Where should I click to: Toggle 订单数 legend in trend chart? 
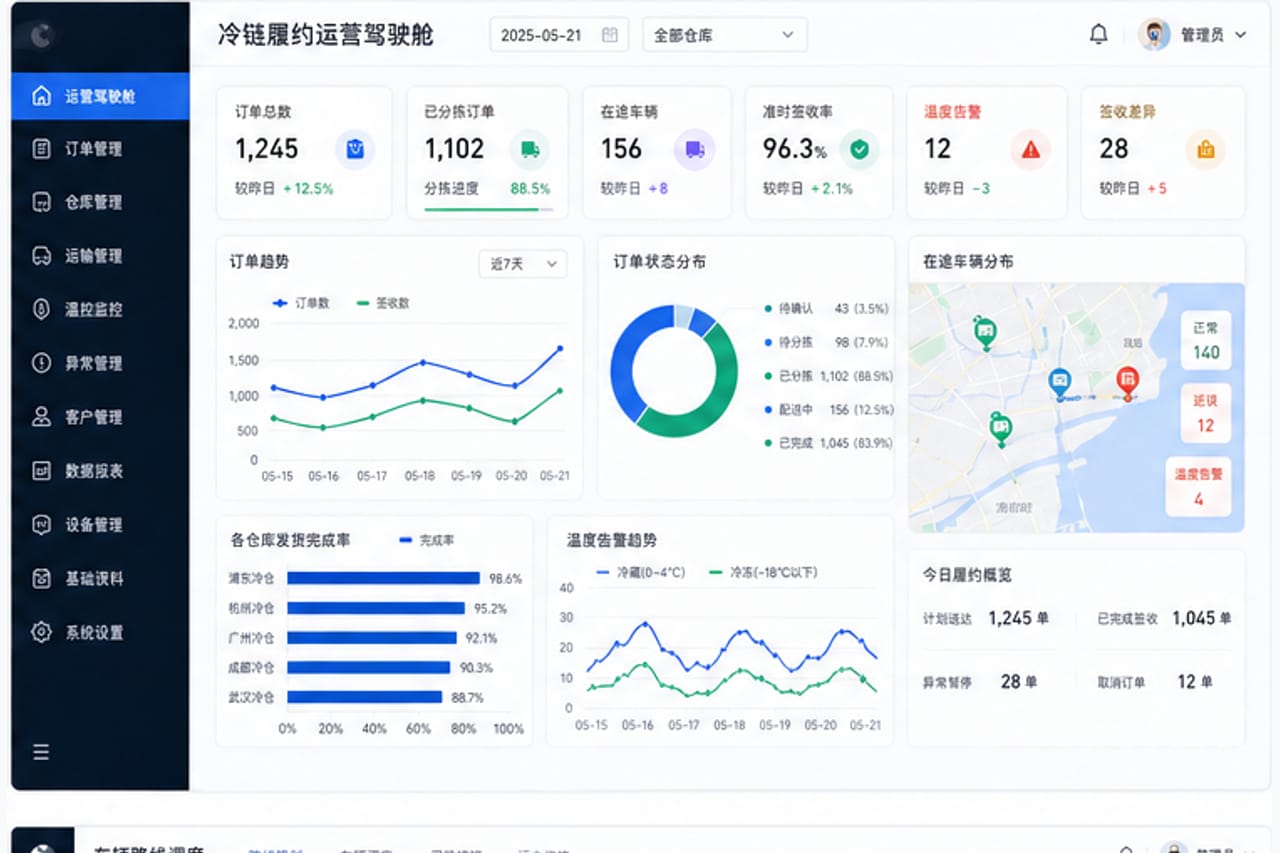pos(301,303)
